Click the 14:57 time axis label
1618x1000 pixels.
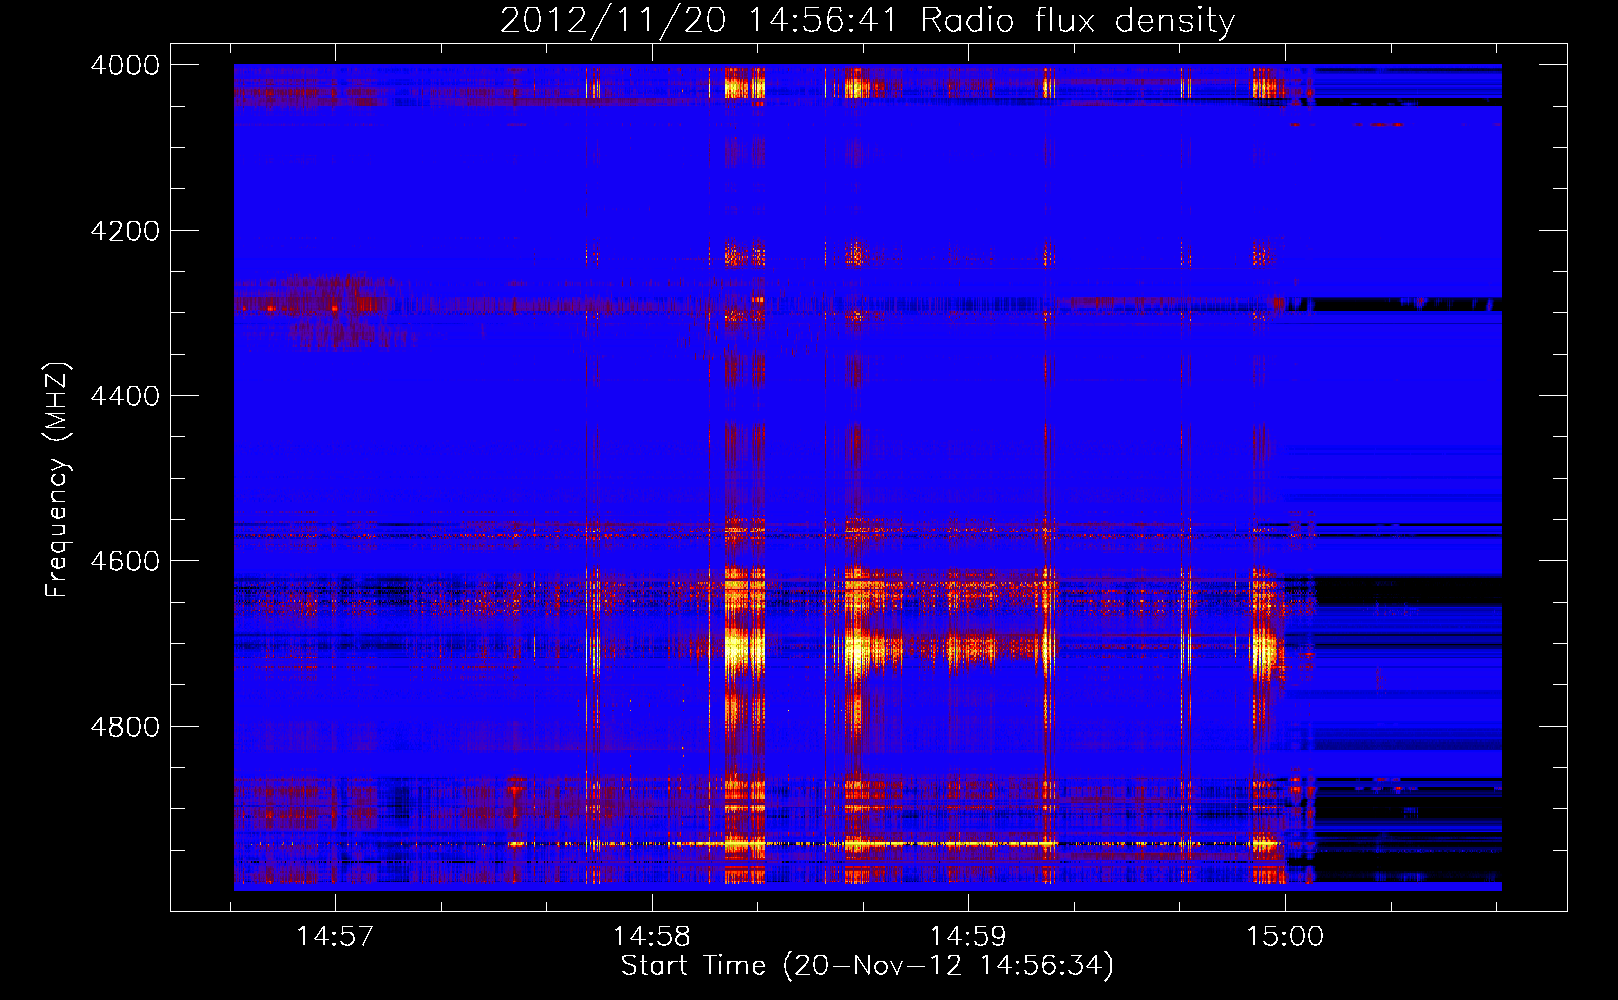334,937
